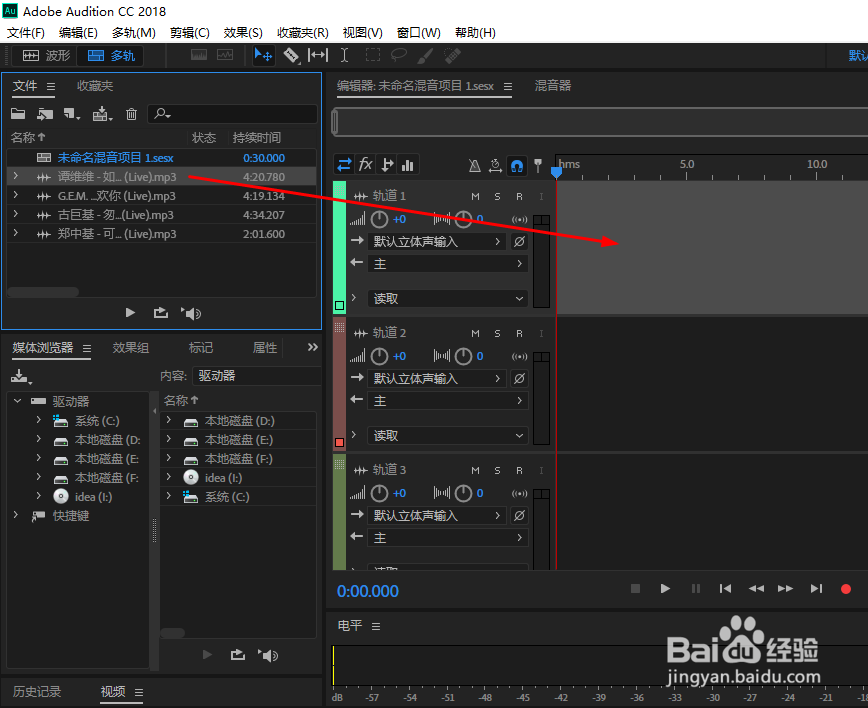Click the main transport Play button
868x708 pixels.
pyautogui.click(x=665, y=588)
